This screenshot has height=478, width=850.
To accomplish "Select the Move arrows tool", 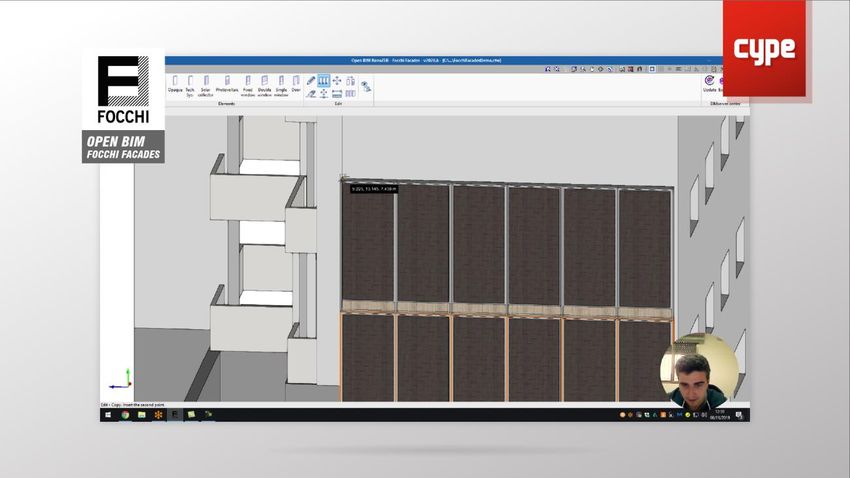I will tap(337, 80).
